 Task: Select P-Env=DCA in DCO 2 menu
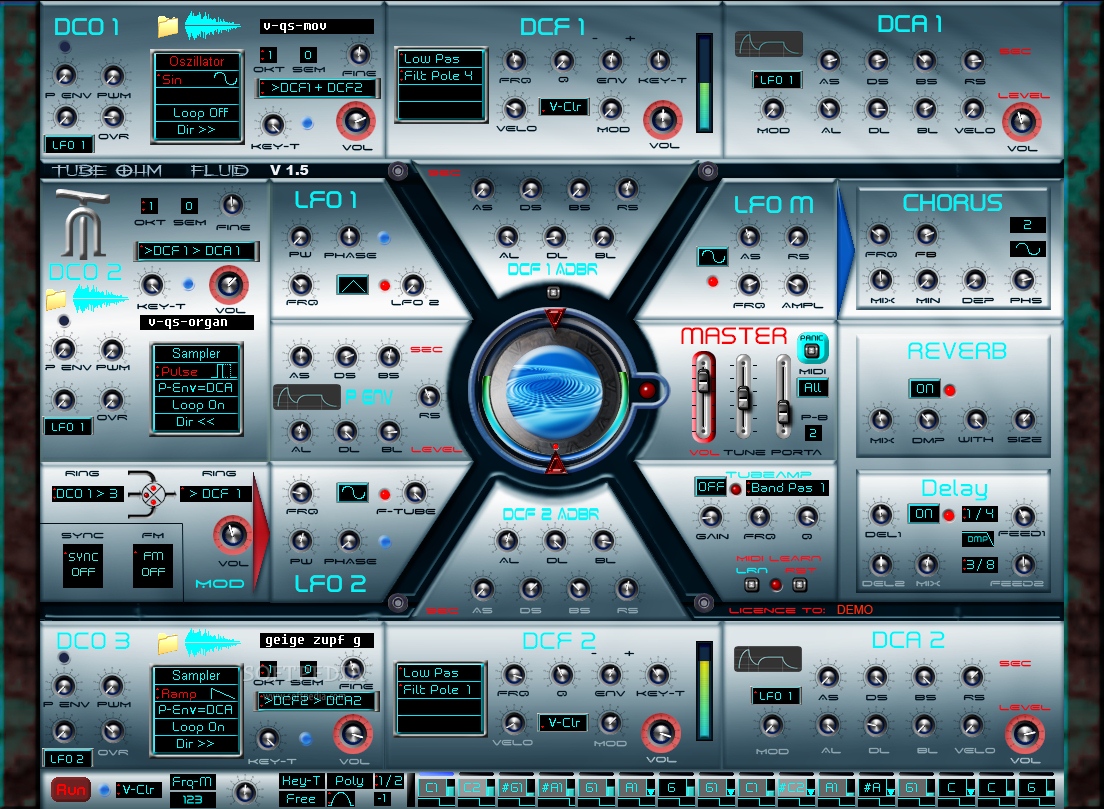(197, 388)
